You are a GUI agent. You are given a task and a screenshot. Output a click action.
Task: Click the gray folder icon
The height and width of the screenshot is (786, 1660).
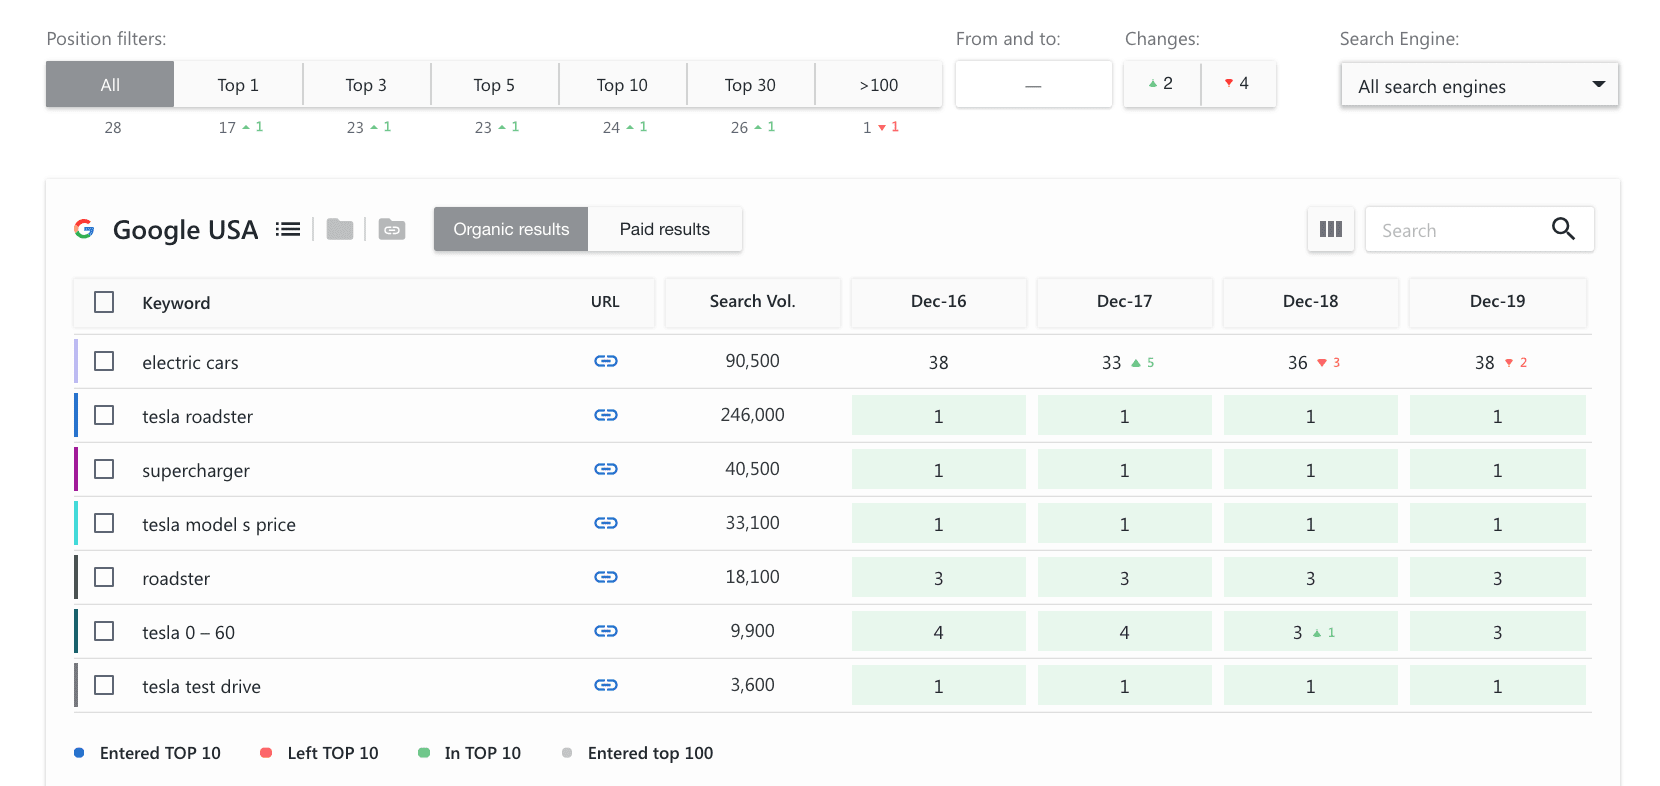[x=340, y=229]
